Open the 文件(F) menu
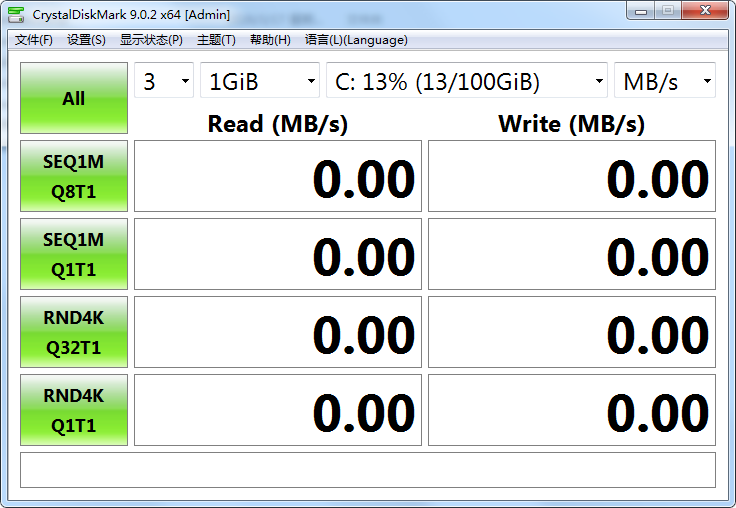Image resolution: width=736 pixels, height=508 pixels. coord(34,40)
